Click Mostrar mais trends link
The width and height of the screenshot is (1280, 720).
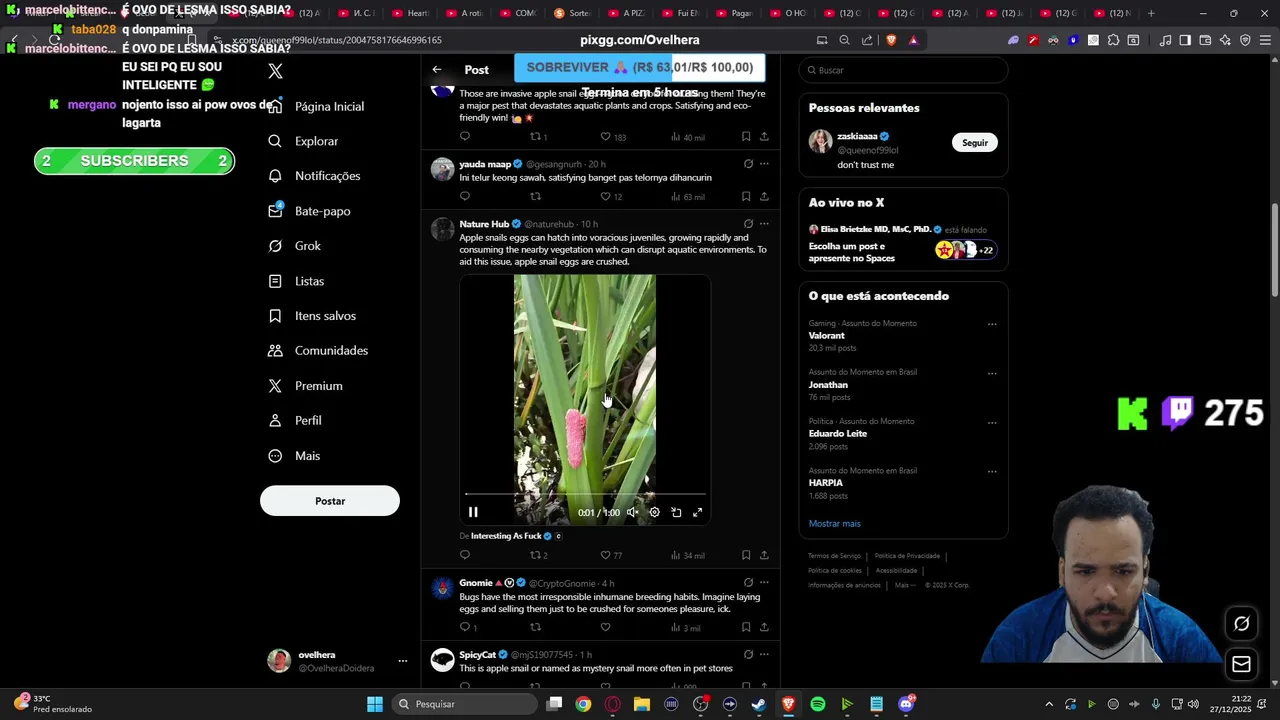834,524
